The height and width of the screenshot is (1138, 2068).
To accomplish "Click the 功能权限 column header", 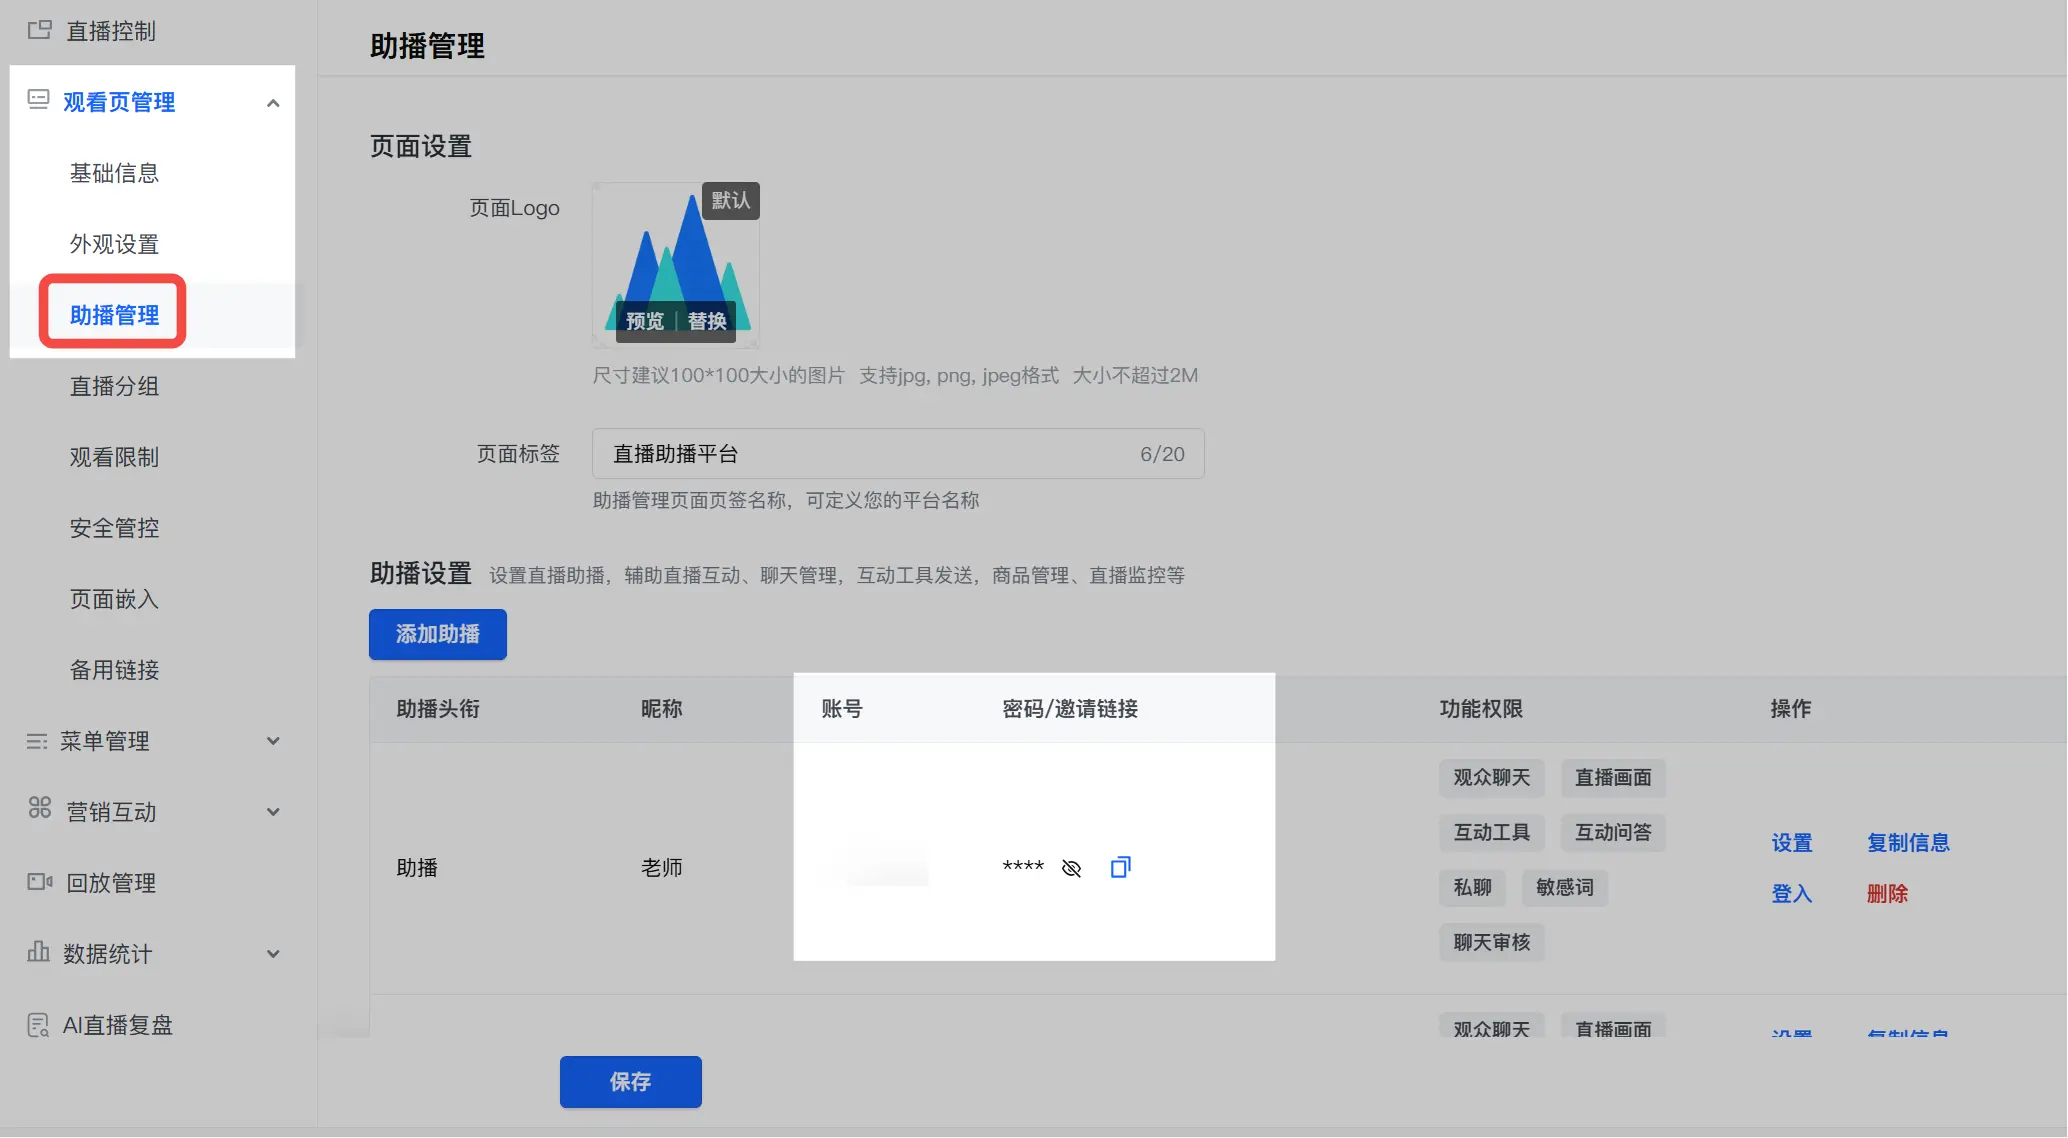I will tap(1481, 709).
